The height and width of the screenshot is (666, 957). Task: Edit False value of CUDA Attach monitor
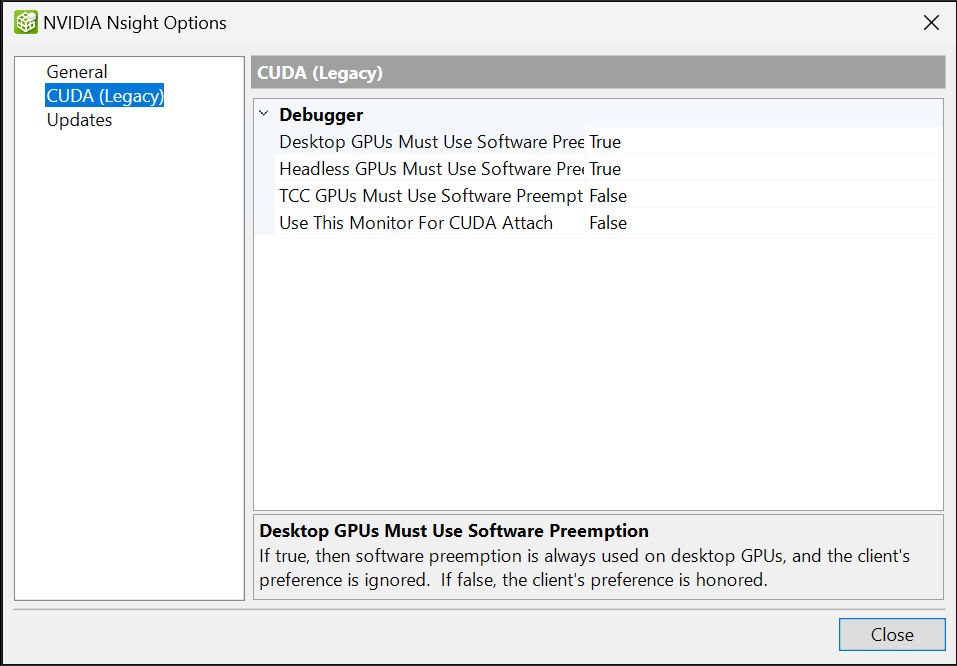(764, 222)
